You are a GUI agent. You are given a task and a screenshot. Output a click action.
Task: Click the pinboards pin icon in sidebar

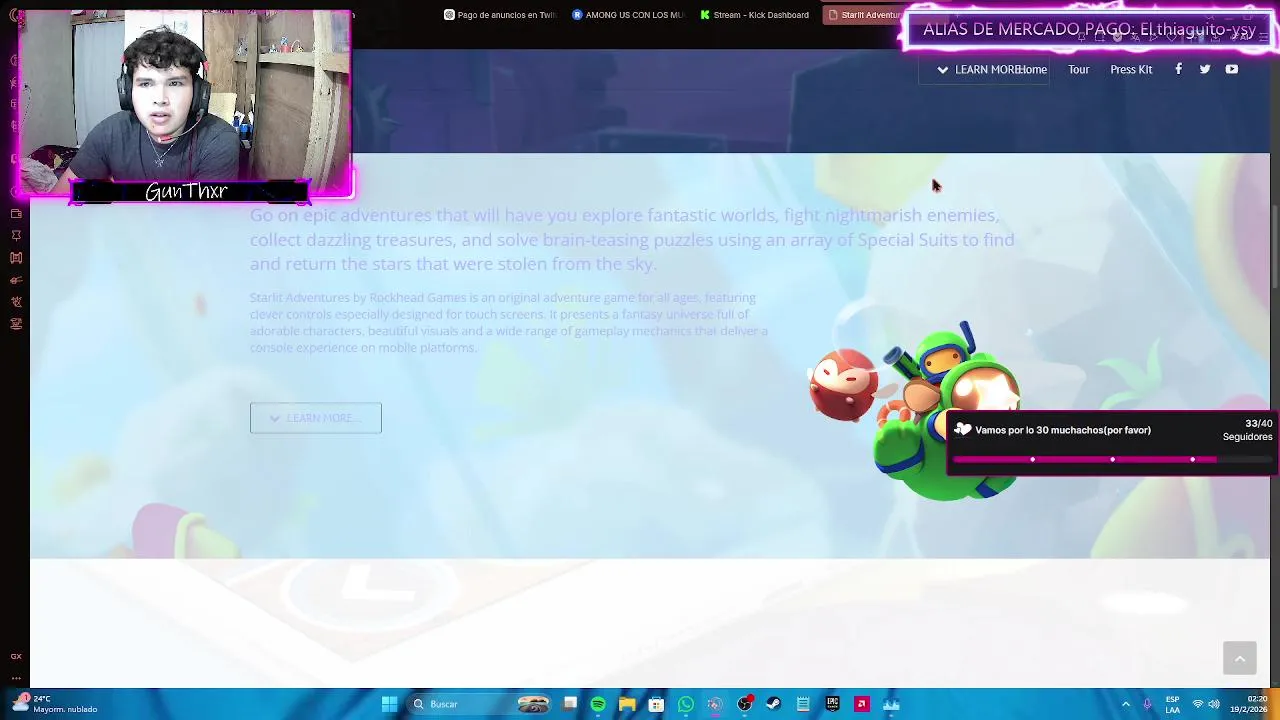click(16, 235)
